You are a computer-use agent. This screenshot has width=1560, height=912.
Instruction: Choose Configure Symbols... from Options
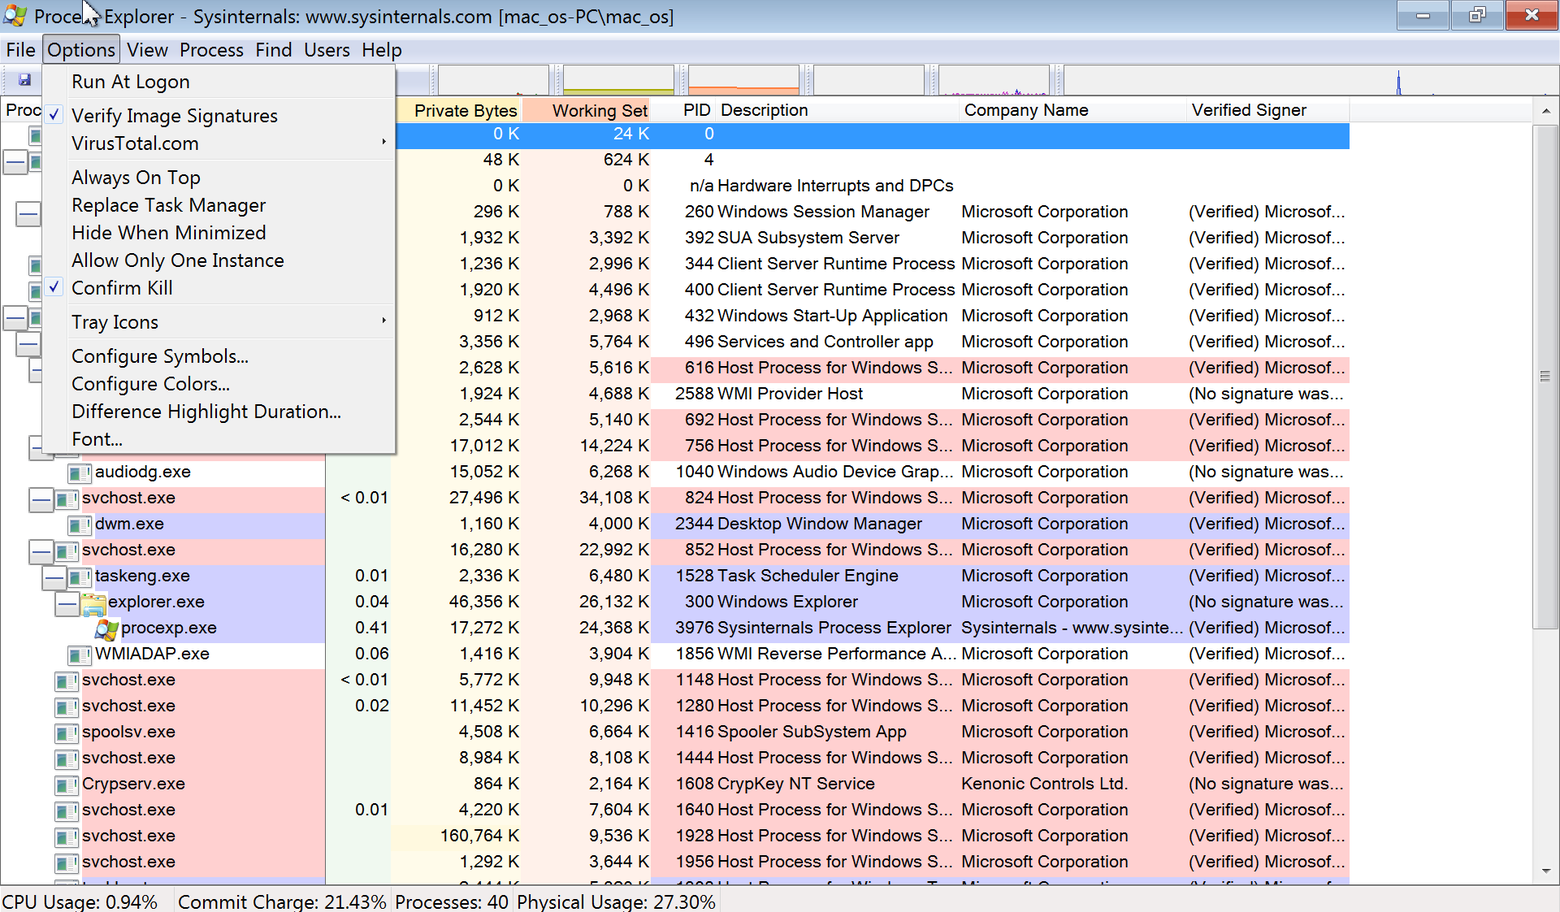(x=219, y=356)
